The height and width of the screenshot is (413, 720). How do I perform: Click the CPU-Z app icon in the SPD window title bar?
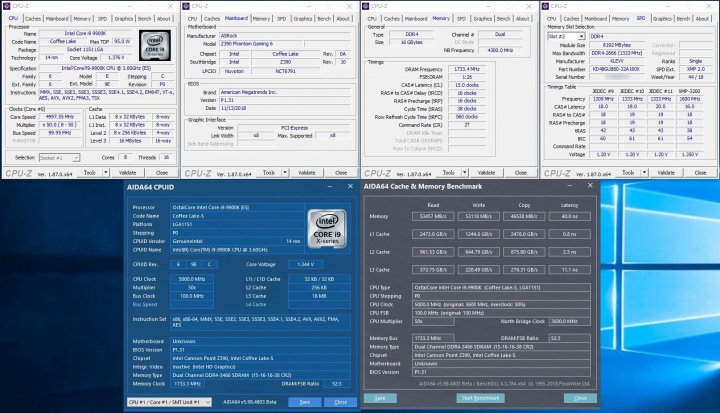tap(546, 6)
